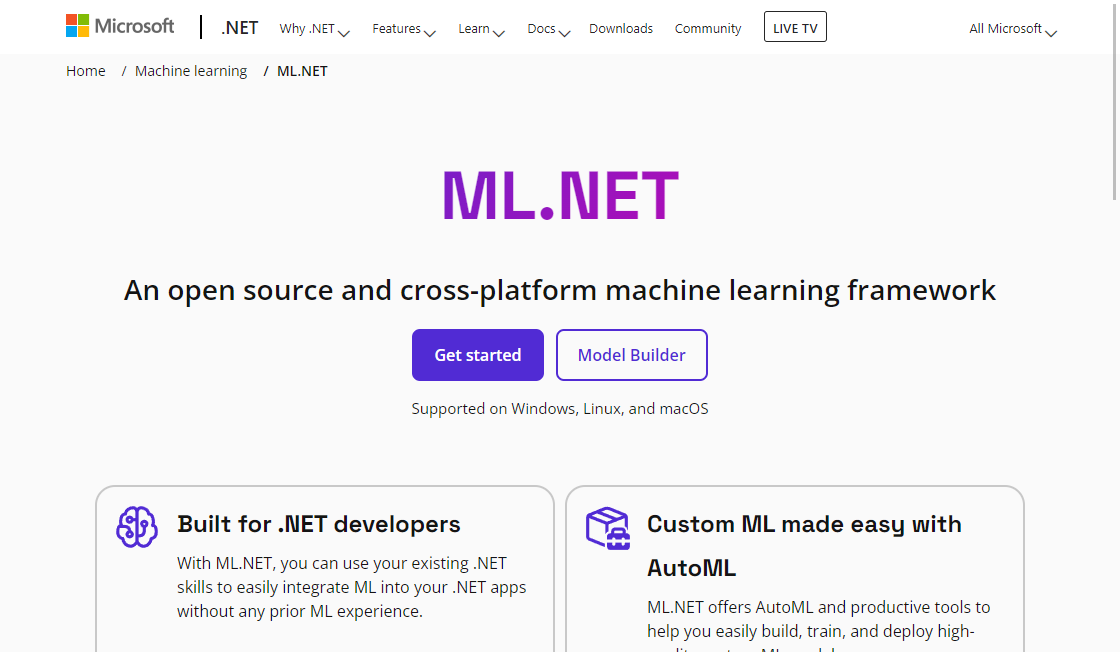Open the Community menu item
Image resolution: width=1120 pixels, height=652 pixels.
click(x=708, y=29)
